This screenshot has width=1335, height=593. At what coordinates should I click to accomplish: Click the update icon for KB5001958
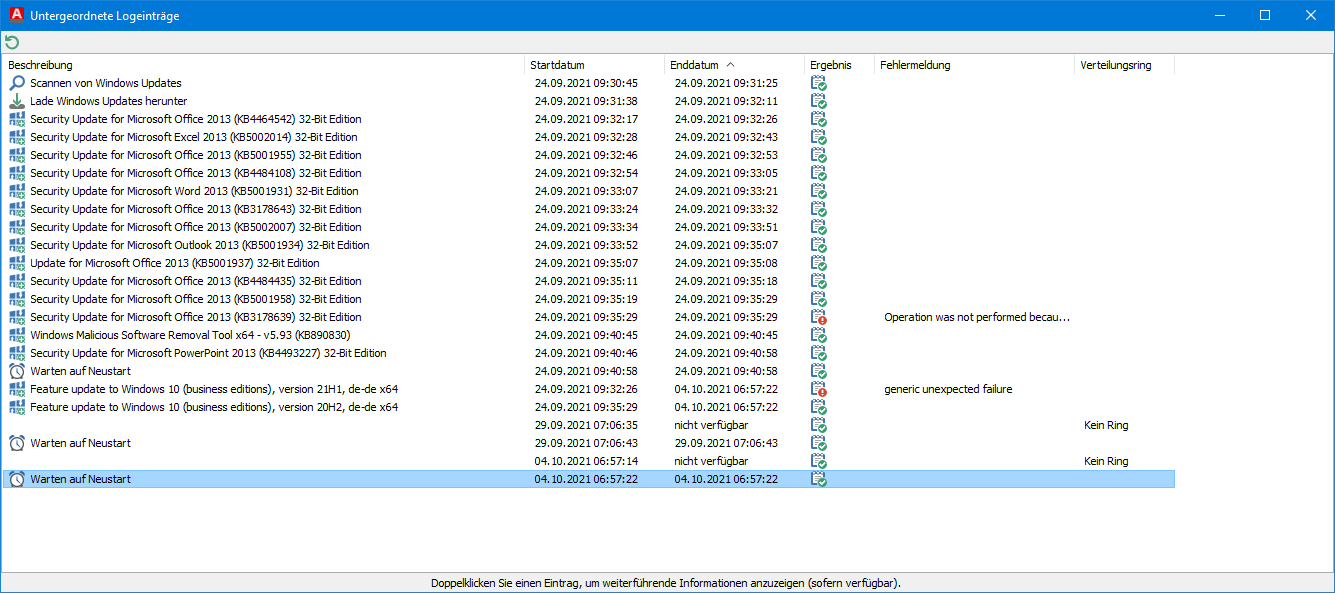(17, 299)
